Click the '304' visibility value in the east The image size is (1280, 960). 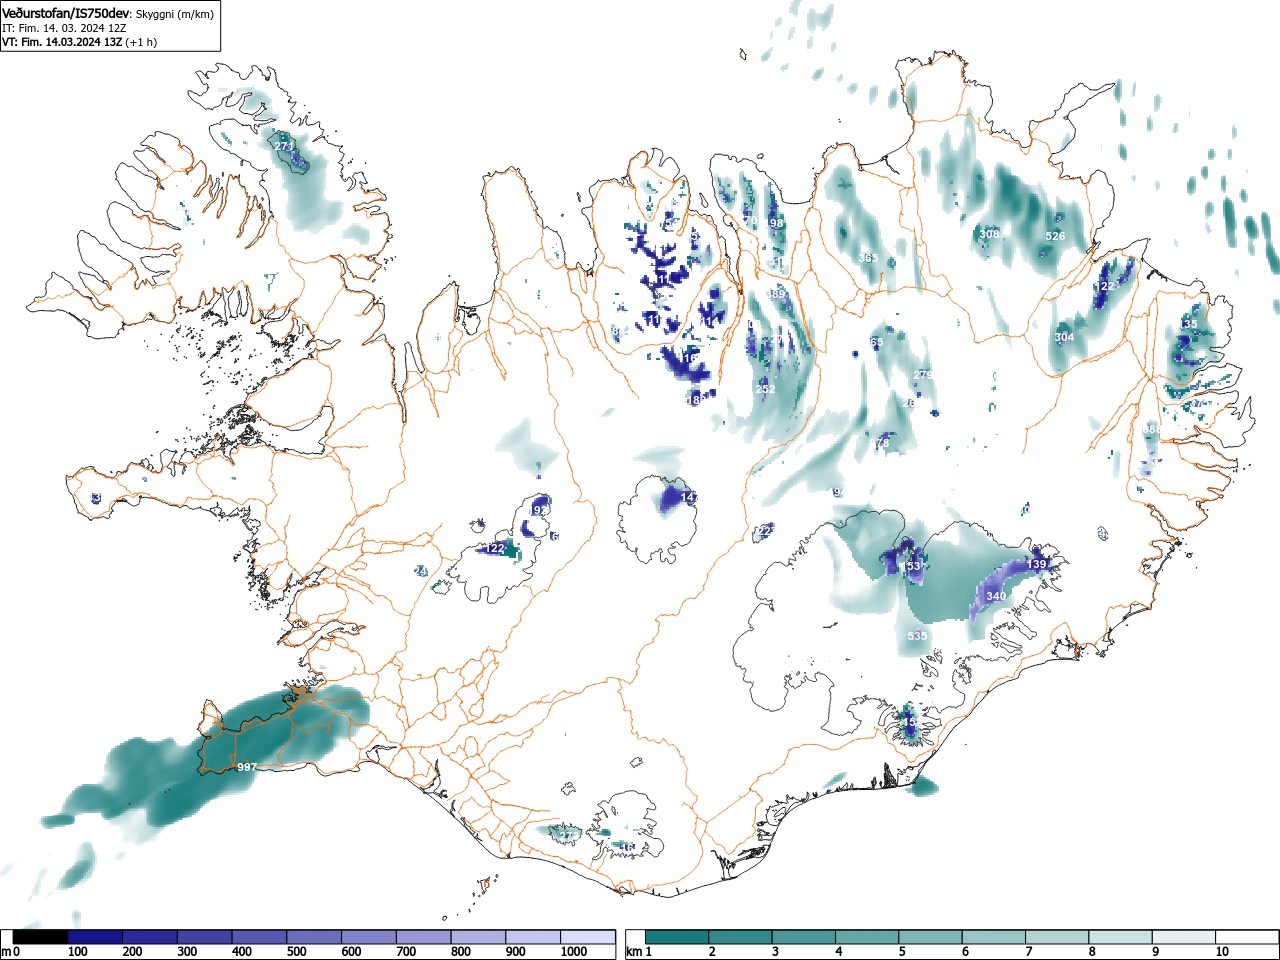click(1064, 337)
